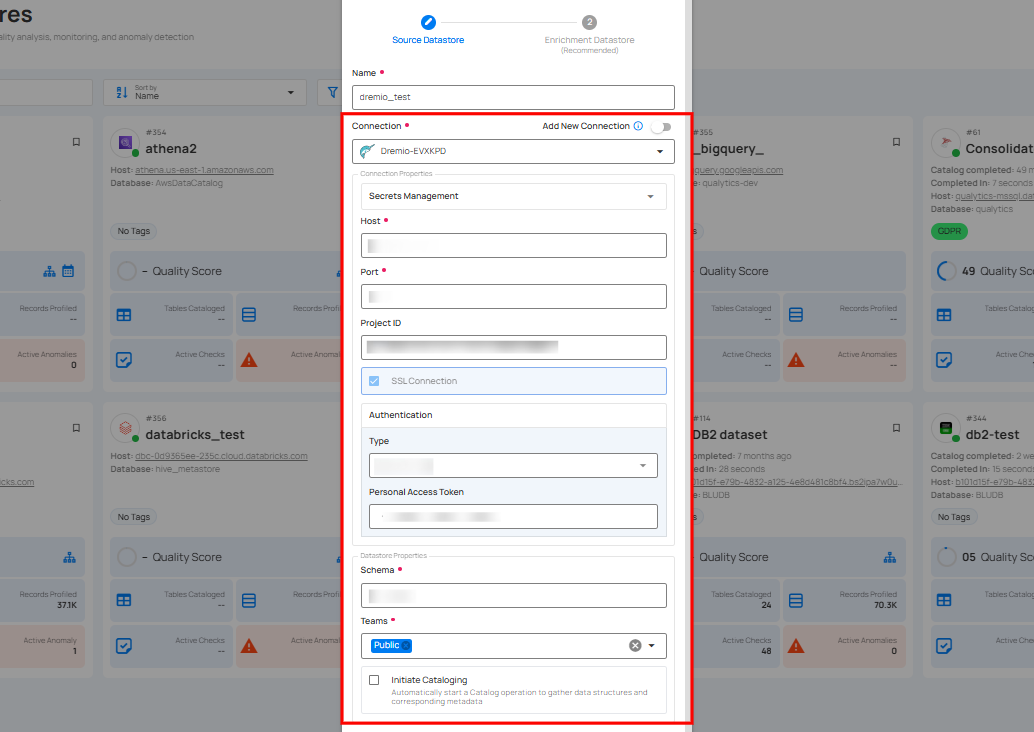
Task: Click the Active Checks icon on databricks_test card
Action: tap(124, 646)
